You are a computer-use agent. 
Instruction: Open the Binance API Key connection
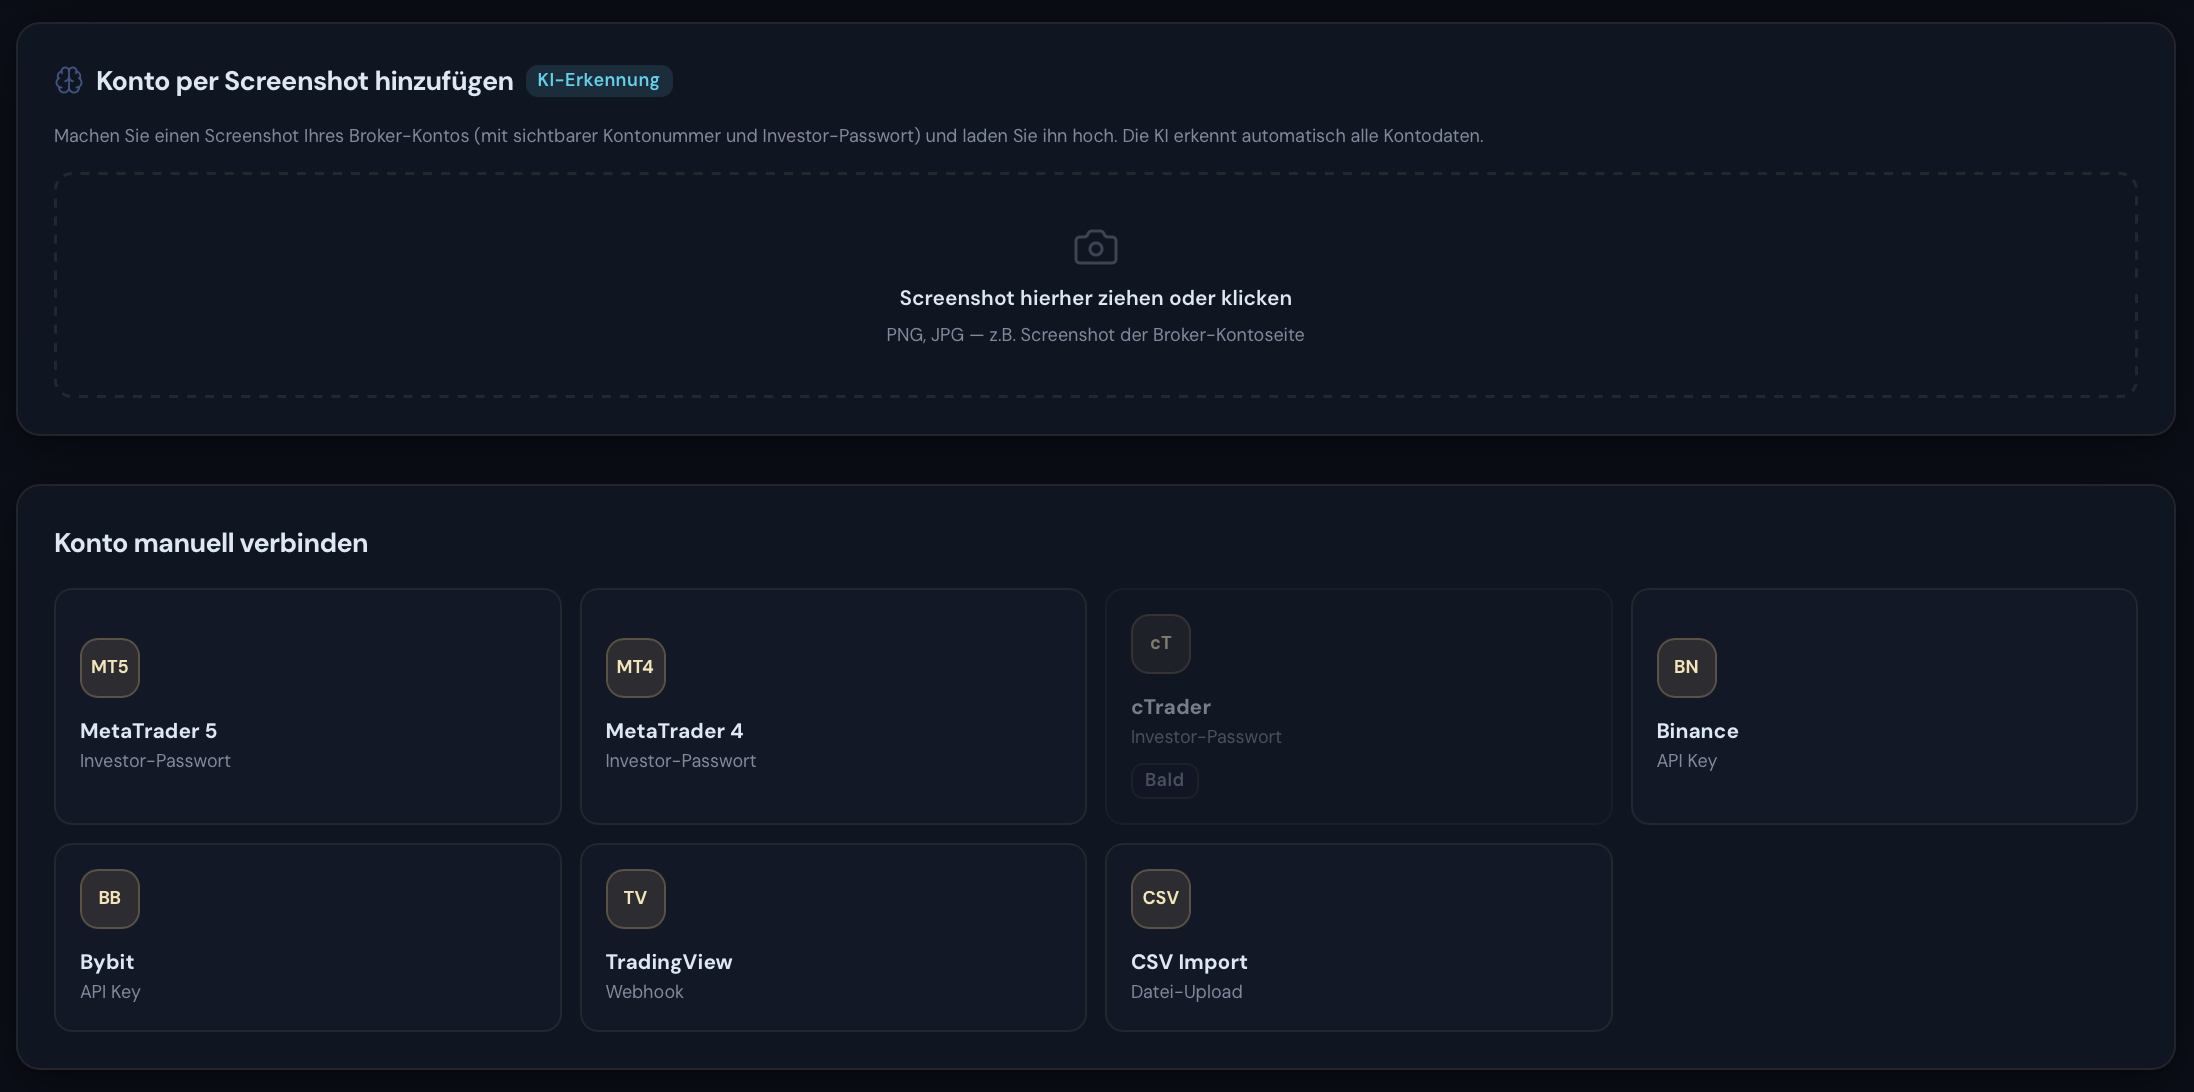tap(1883, 706)
